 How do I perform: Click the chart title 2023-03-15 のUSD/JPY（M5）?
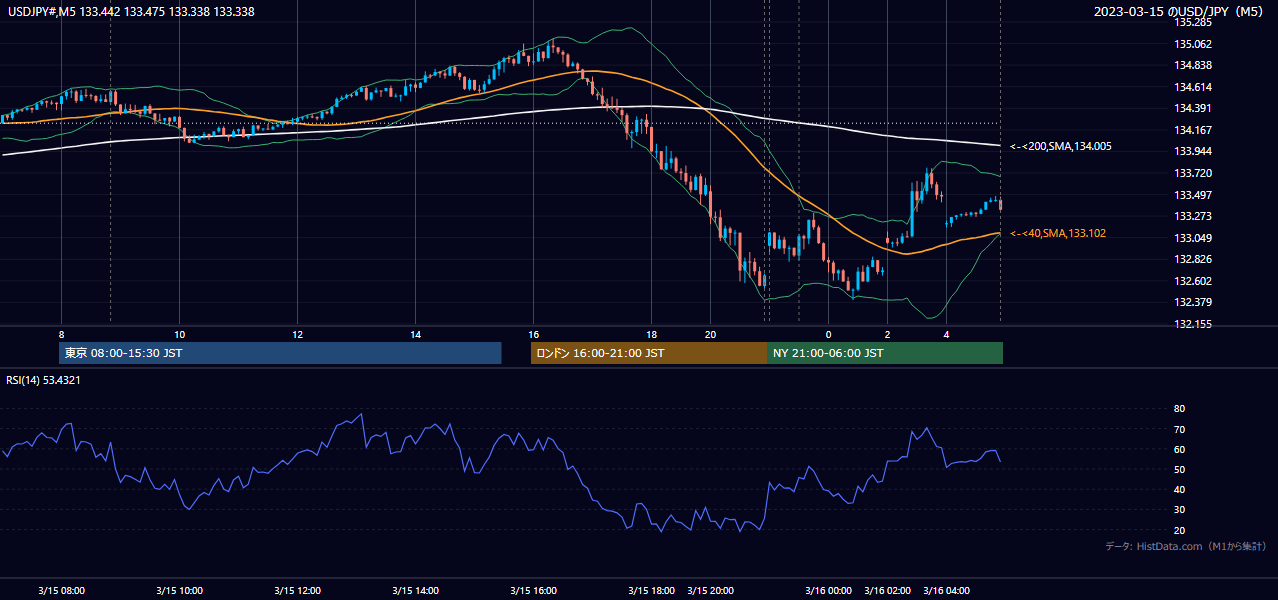[x=1180, y=11]
